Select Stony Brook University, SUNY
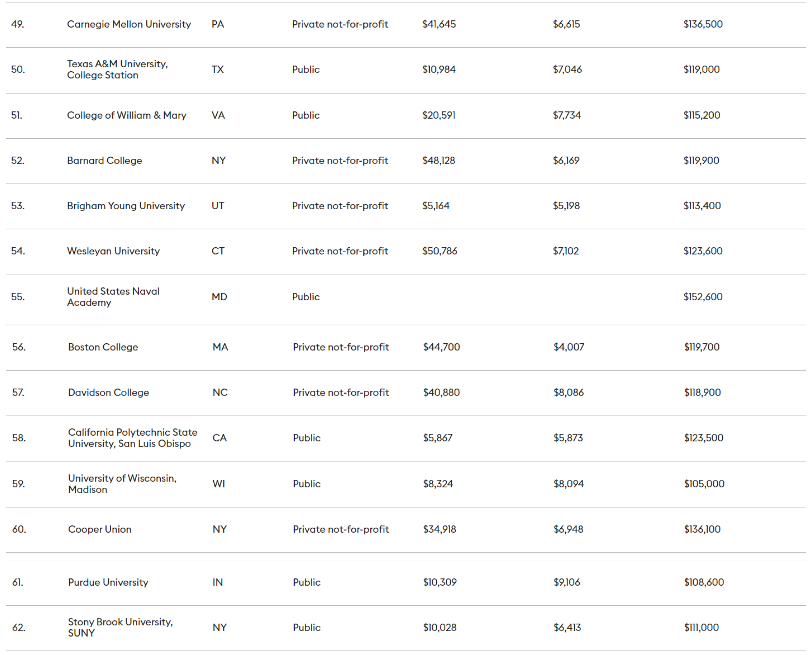 tap(120, 627)
